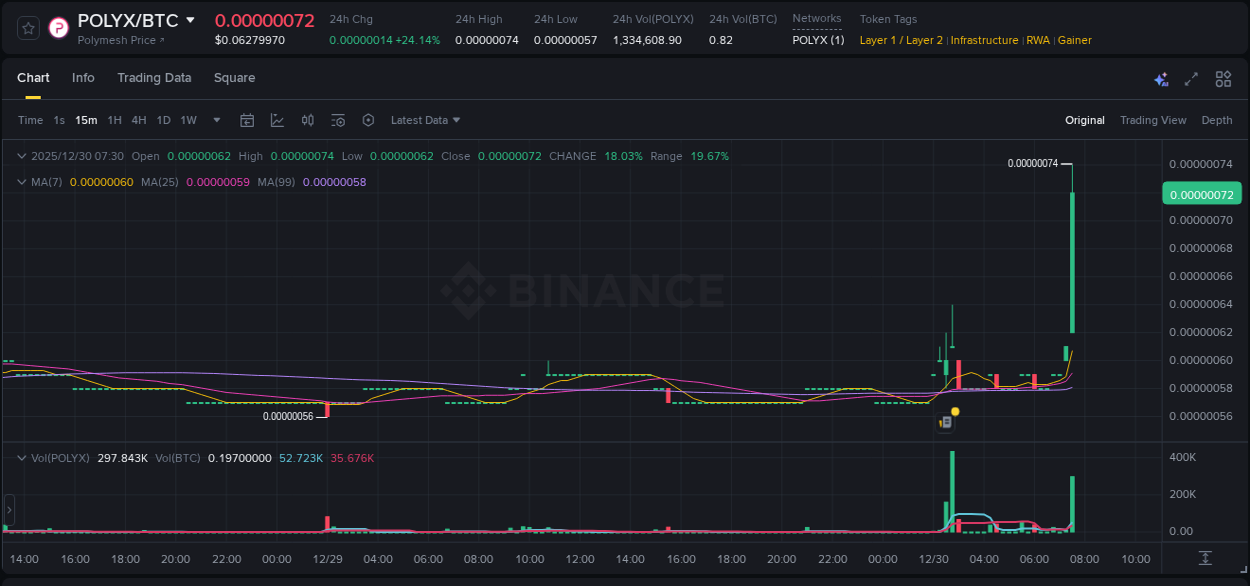Switch chart mode to Trading View
Screen dimensions: 1250x586
[1152, 120]
